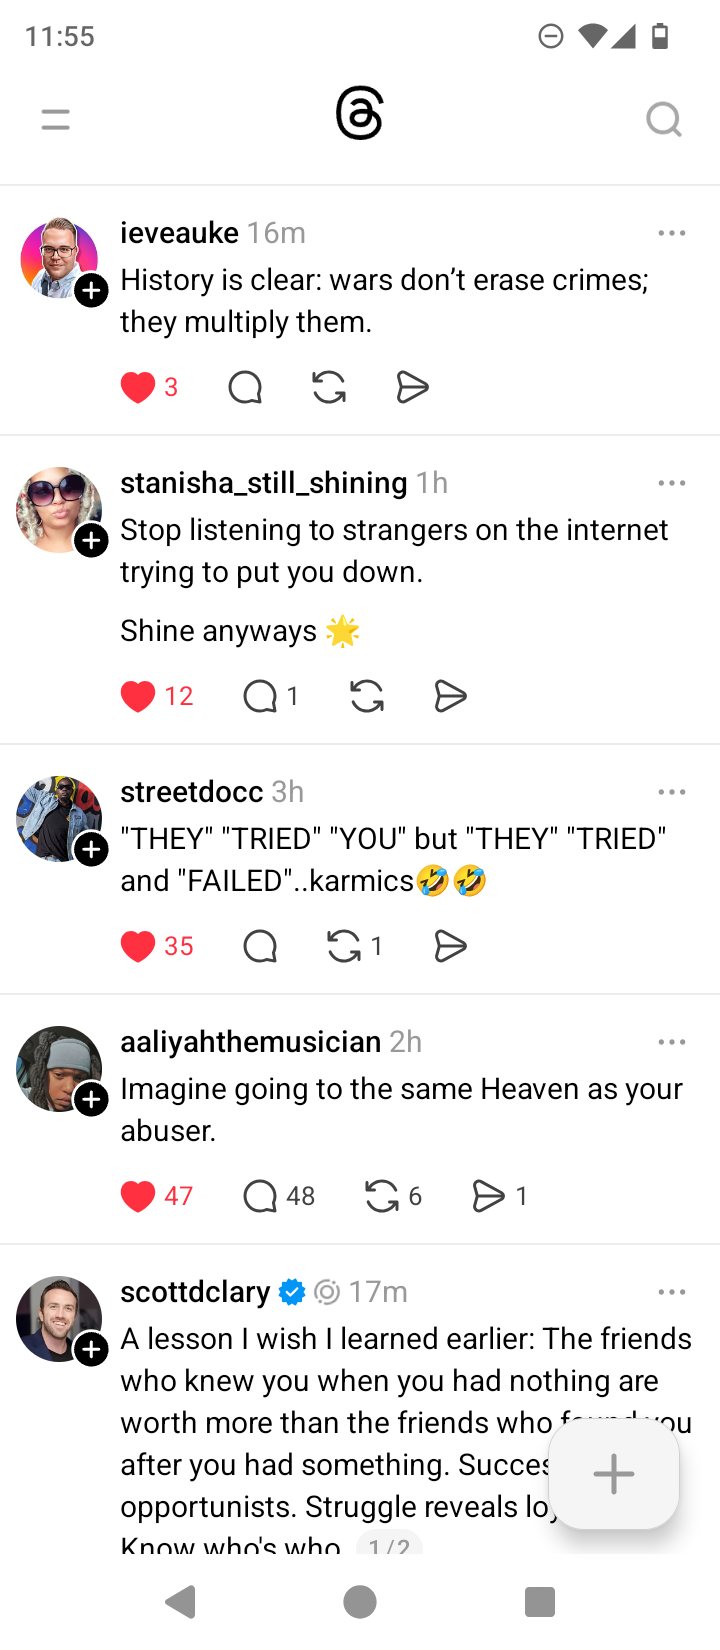Screen dimensions: 720x1650
Task: Repost stanisha_still_shining's post
Action: point(367,696)
